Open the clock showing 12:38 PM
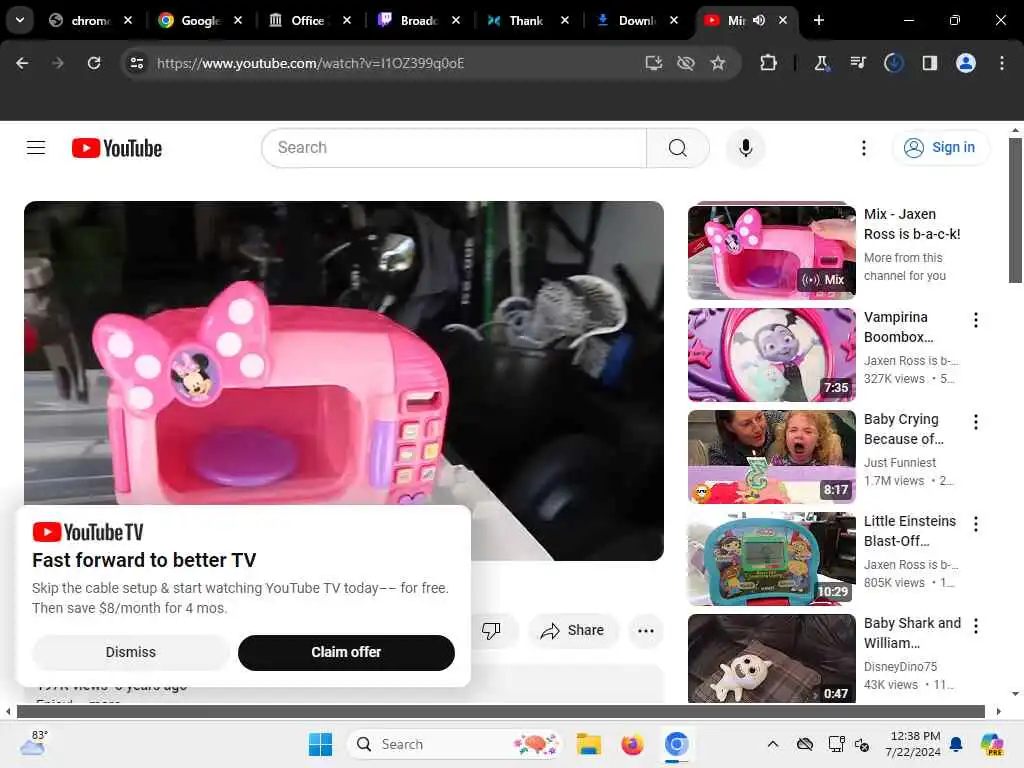1024x768 pixels. [913, 744]
